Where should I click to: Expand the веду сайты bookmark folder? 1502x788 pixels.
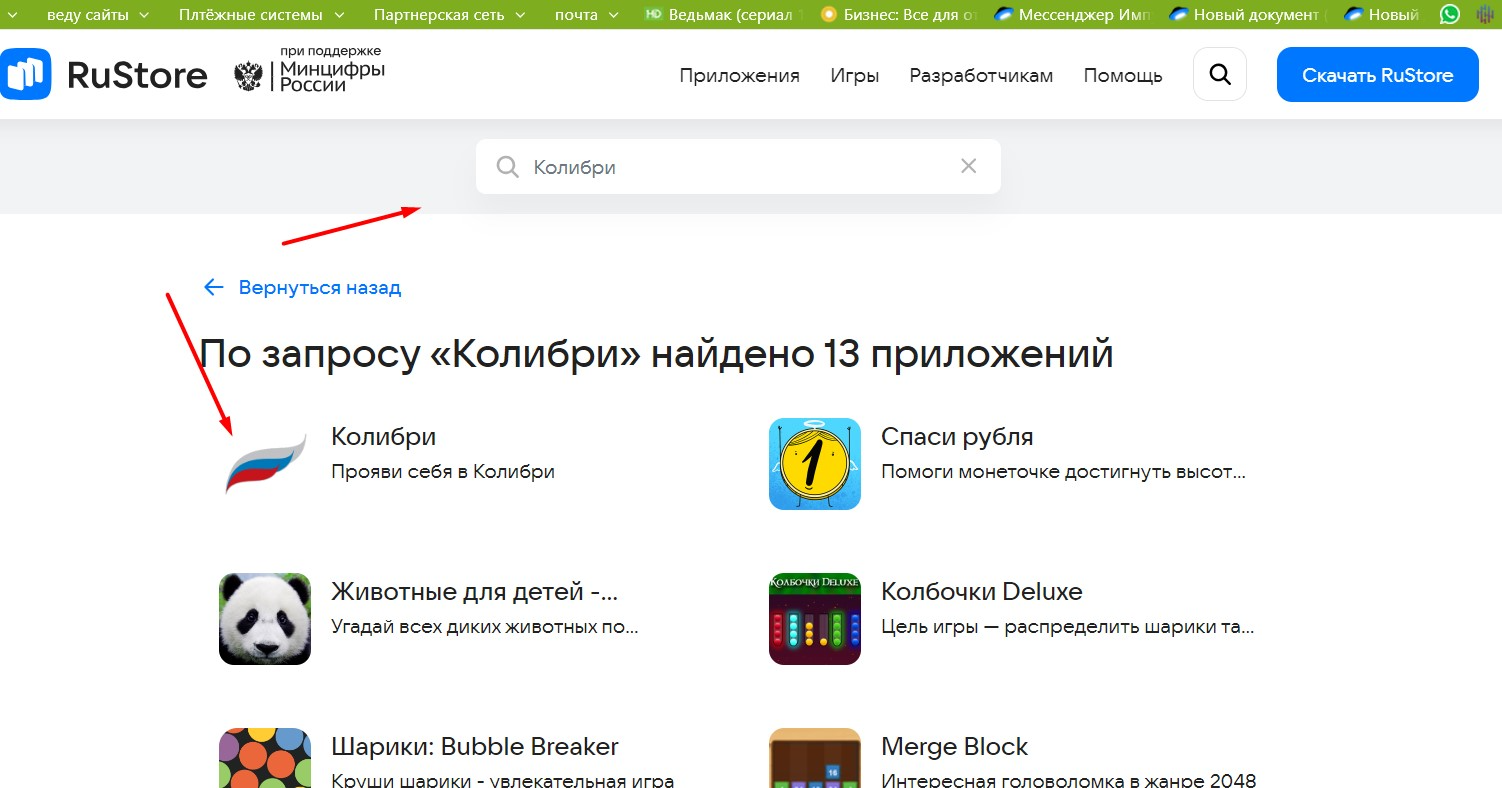point(98,14)
